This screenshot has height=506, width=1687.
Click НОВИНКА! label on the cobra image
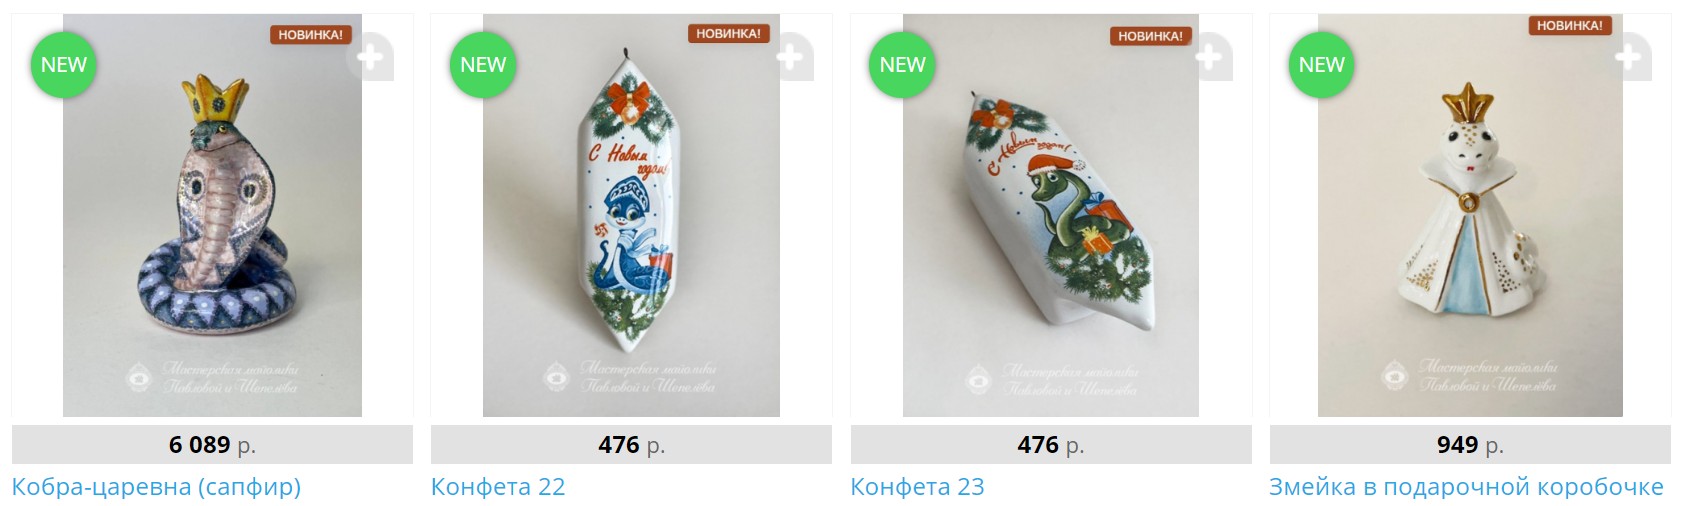click(x=310, y=35)
